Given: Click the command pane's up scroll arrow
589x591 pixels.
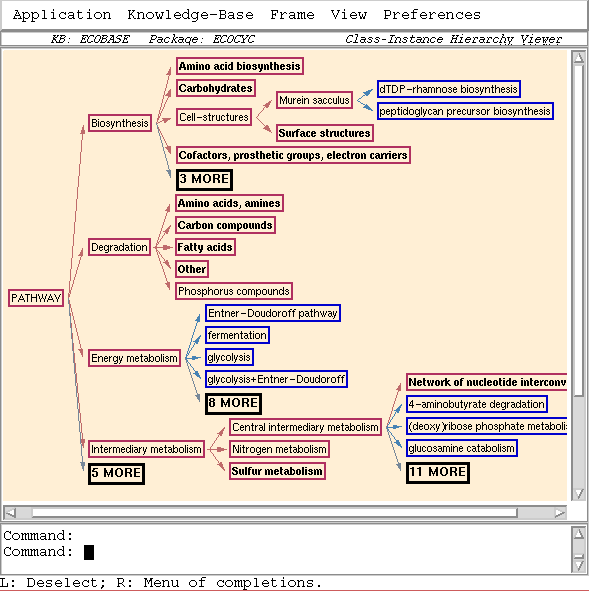Looking at the screenshot, I should [579, 533].
